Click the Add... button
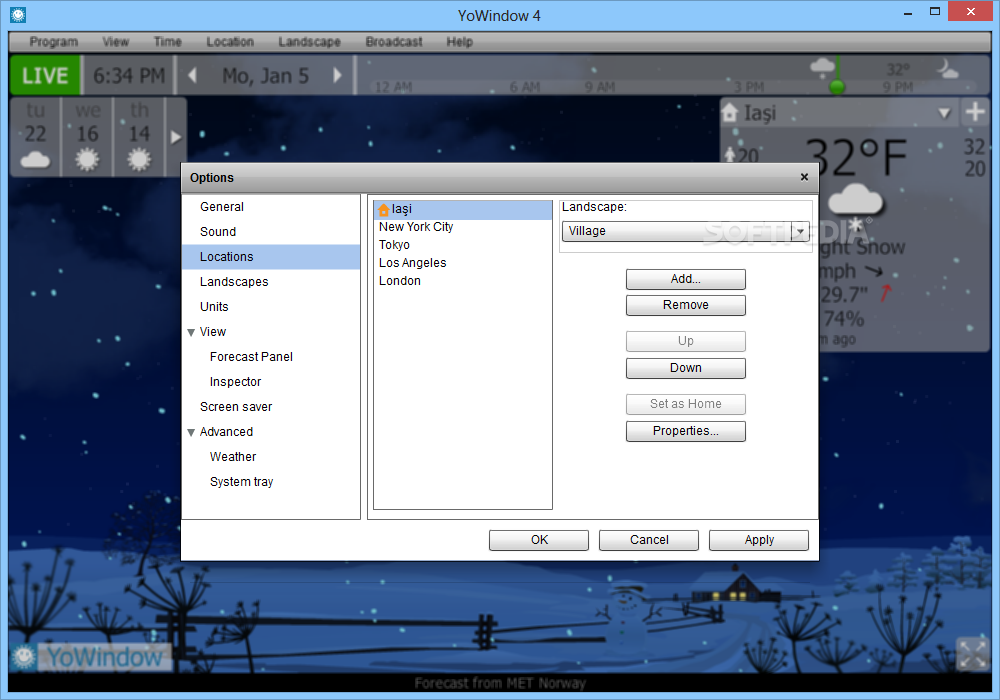 click(686, 279)
